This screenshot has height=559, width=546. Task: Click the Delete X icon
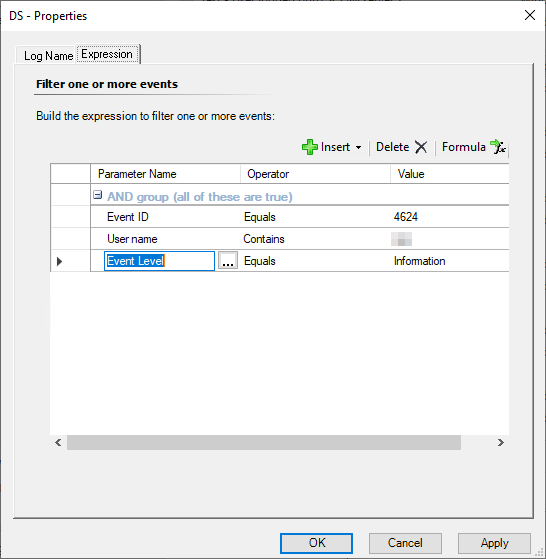pos(421,147)
